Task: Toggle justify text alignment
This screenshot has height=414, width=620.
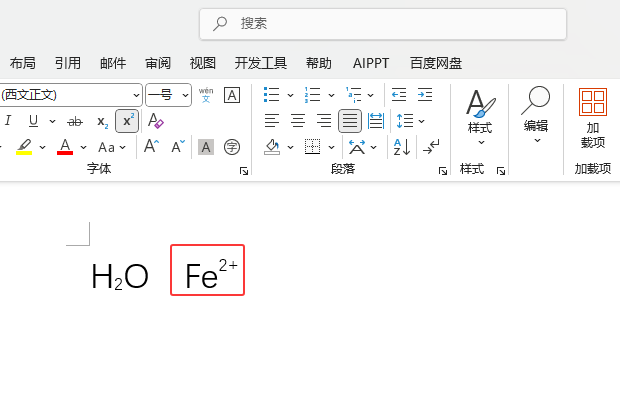Action: (350, 121)
